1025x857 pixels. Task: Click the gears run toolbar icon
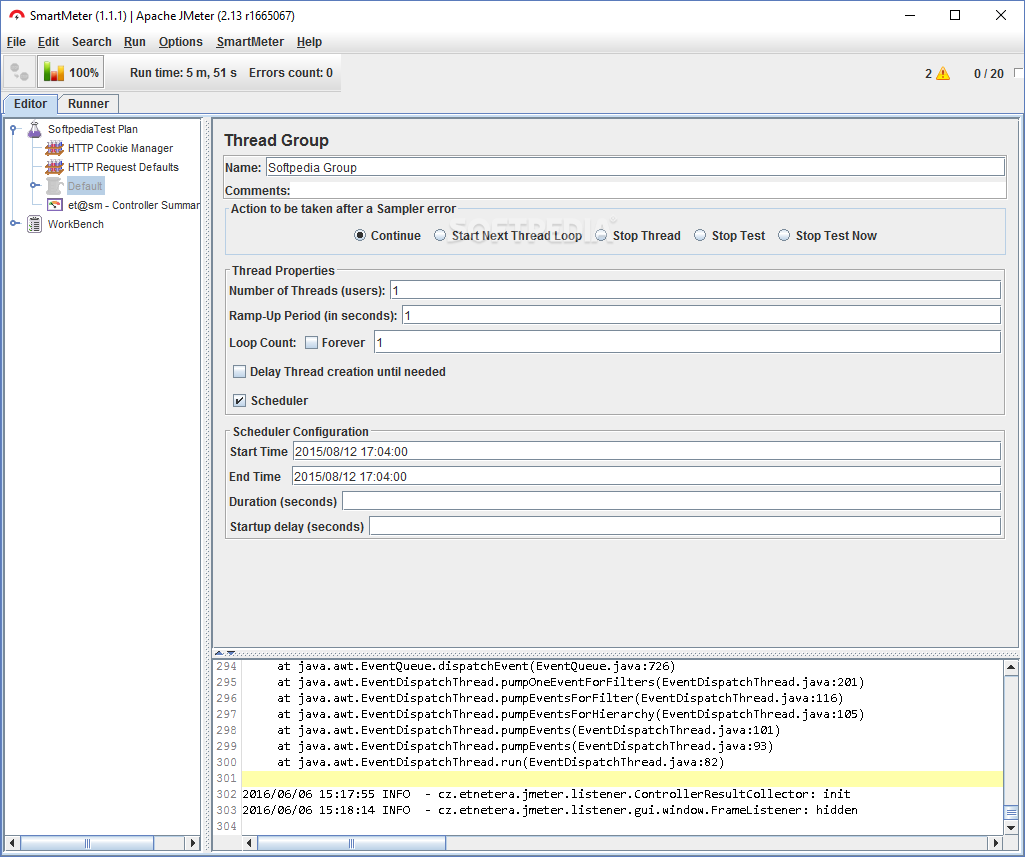pyautogui.click(x=20, y=73)
